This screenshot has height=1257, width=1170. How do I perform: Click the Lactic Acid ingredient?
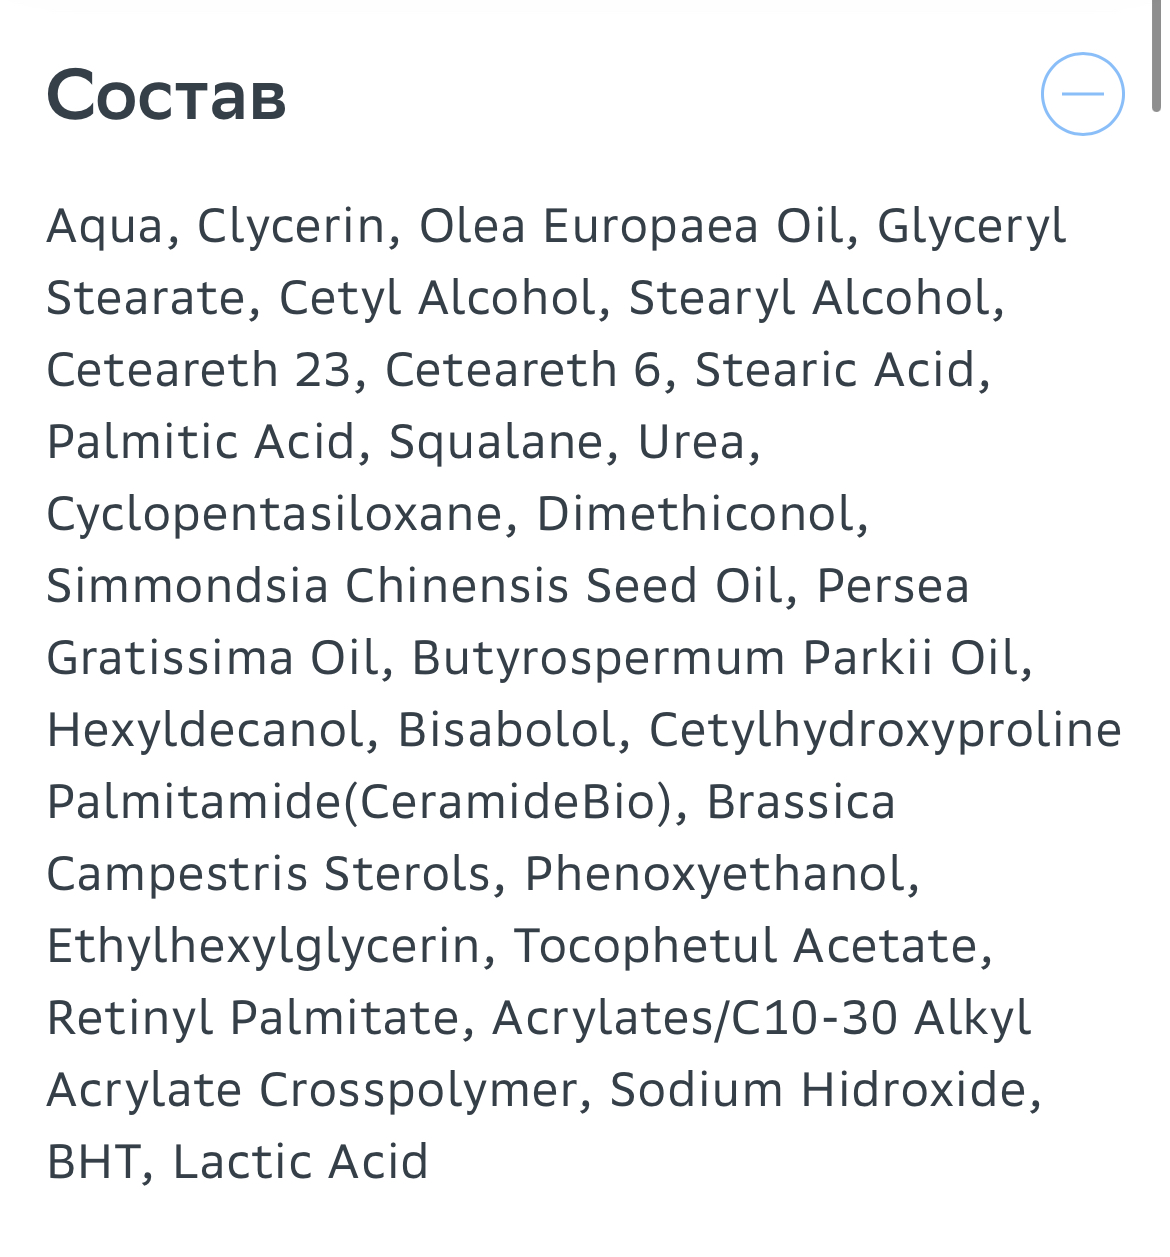[x=300, y=1162]
